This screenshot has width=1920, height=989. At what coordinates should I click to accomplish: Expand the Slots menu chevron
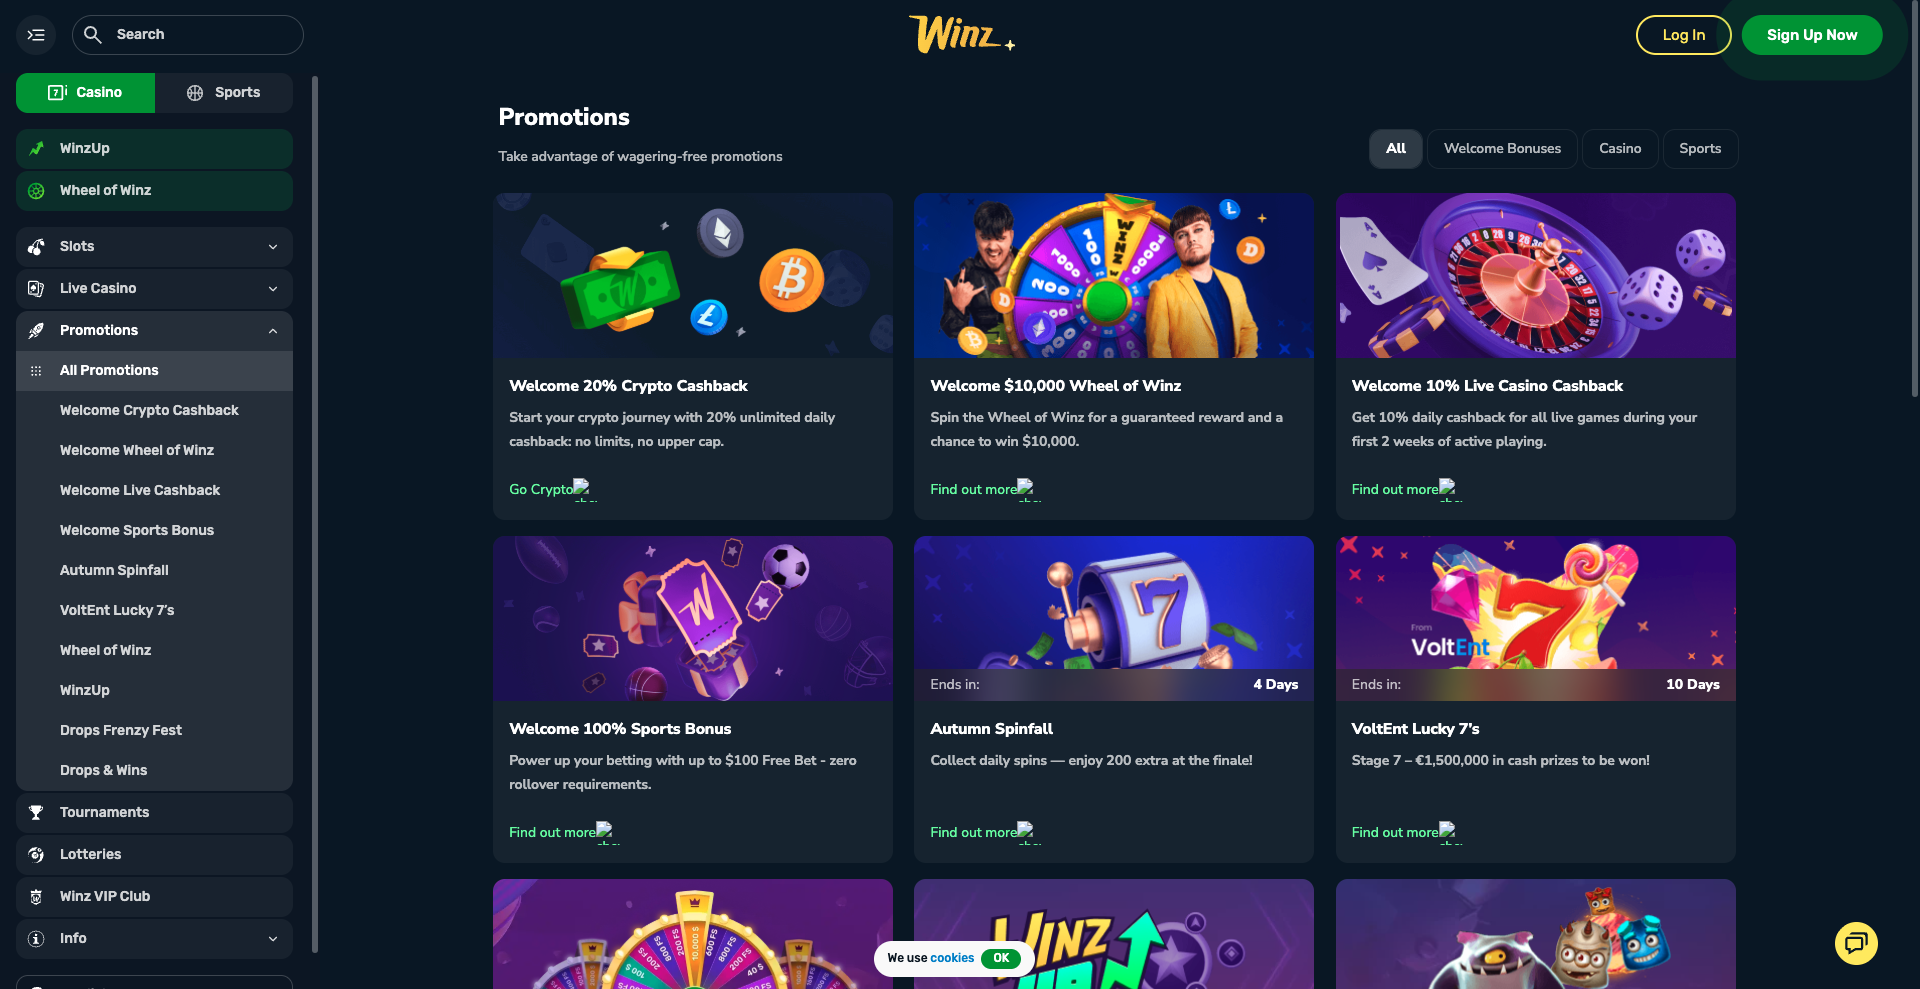pyautogui.click(x=273, y=247)
